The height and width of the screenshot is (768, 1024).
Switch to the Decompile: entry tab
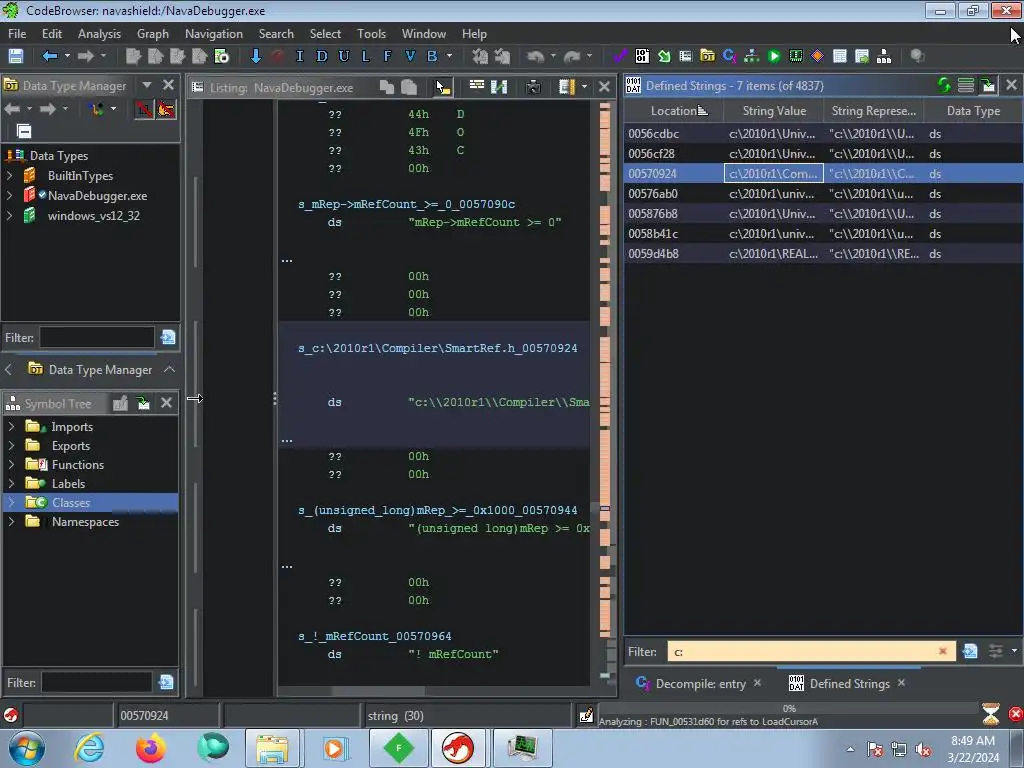[699, 684]
